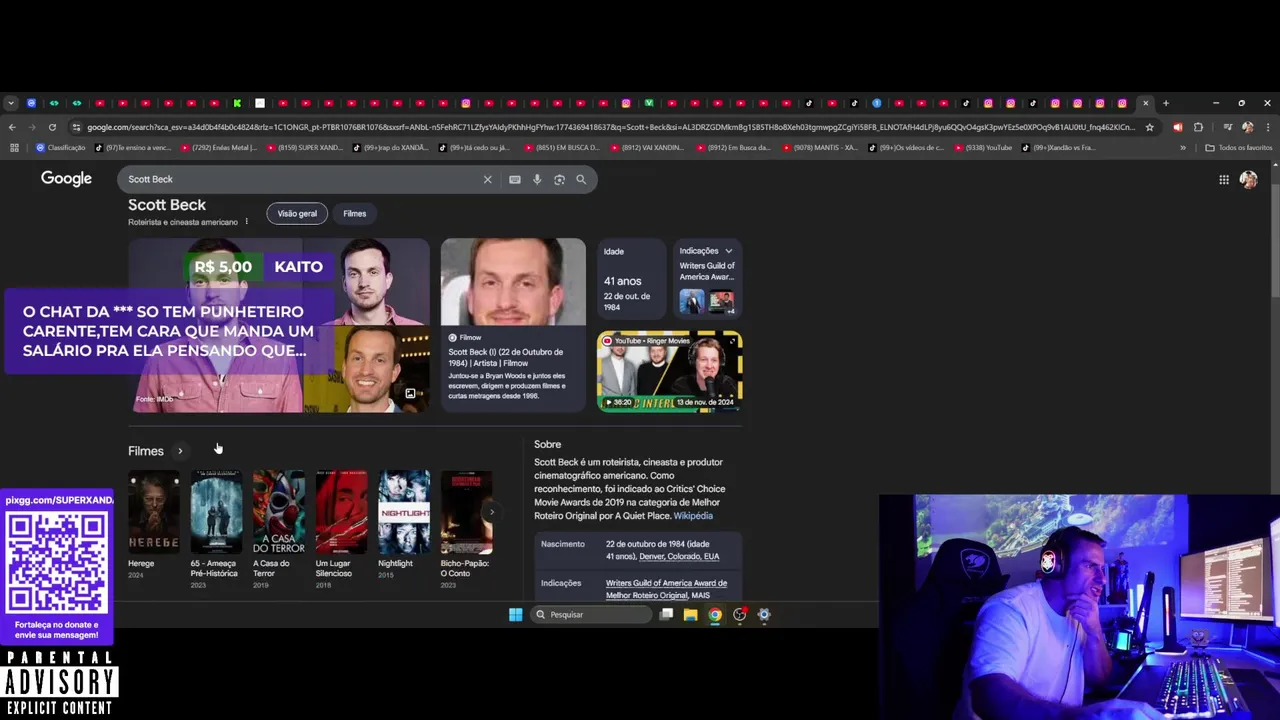The width and height of the screenshot is (1280, 720).
Task: Search by image with Google Lens icon
Action: pos(559,179)
